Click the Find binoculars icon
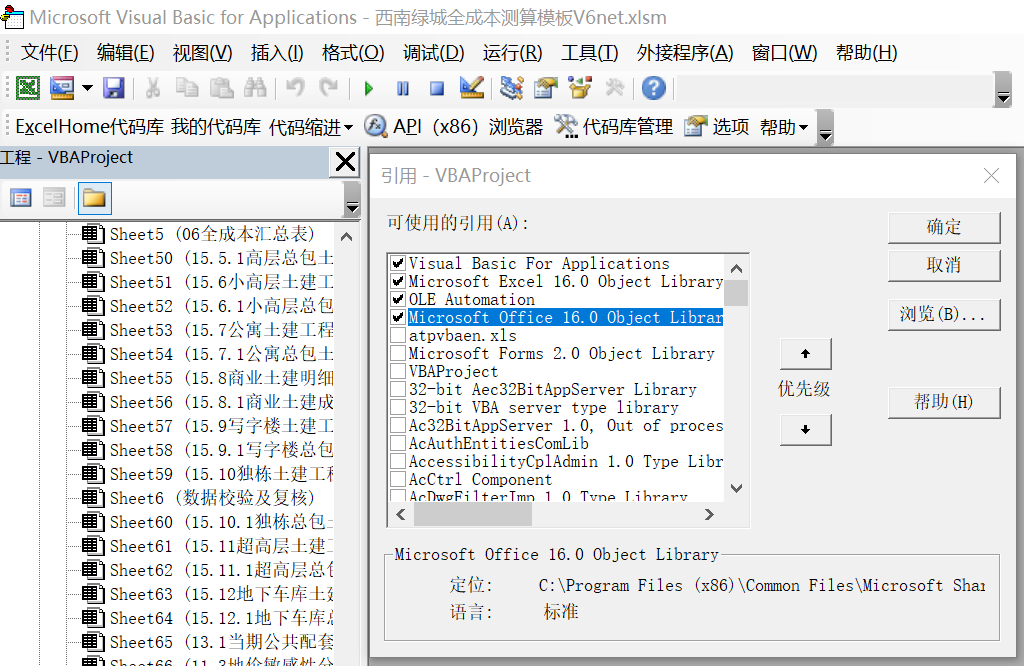 coord(256,88)
